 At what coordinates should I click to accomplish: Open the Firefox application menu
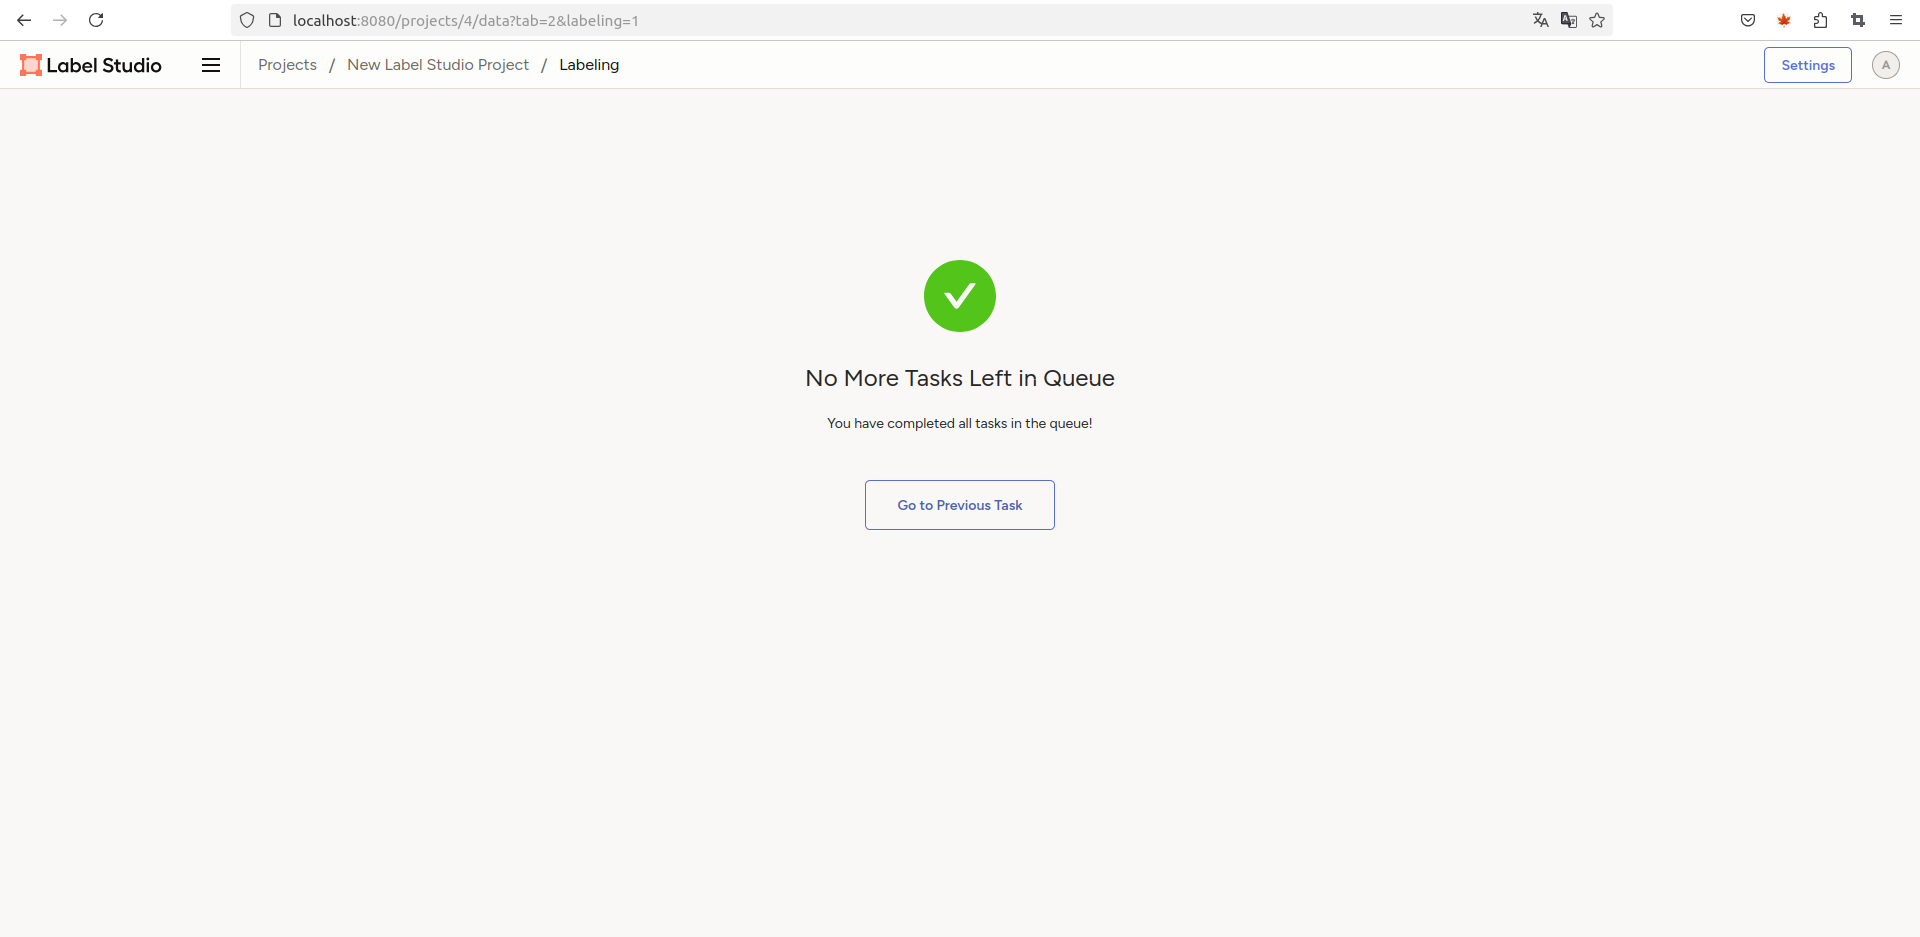click(x=1895, y=20)
